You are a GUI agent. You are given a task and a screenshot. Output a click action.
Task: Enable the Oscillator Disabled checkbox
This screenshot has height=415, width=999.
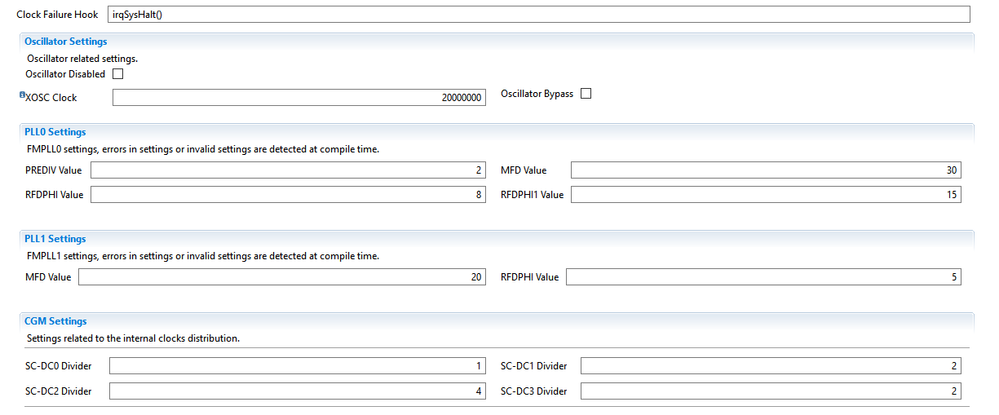click(118, 74)
